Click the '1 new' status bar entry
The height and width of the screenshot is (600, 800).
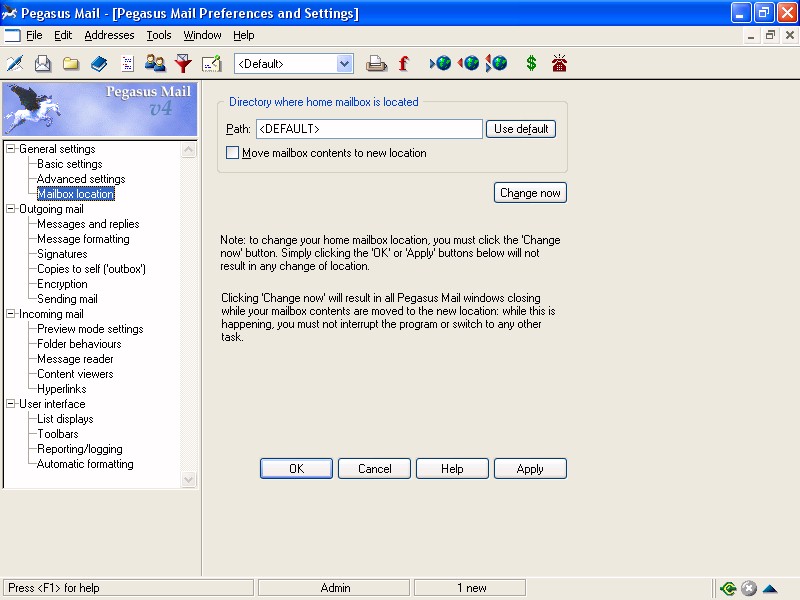(470, 588)
